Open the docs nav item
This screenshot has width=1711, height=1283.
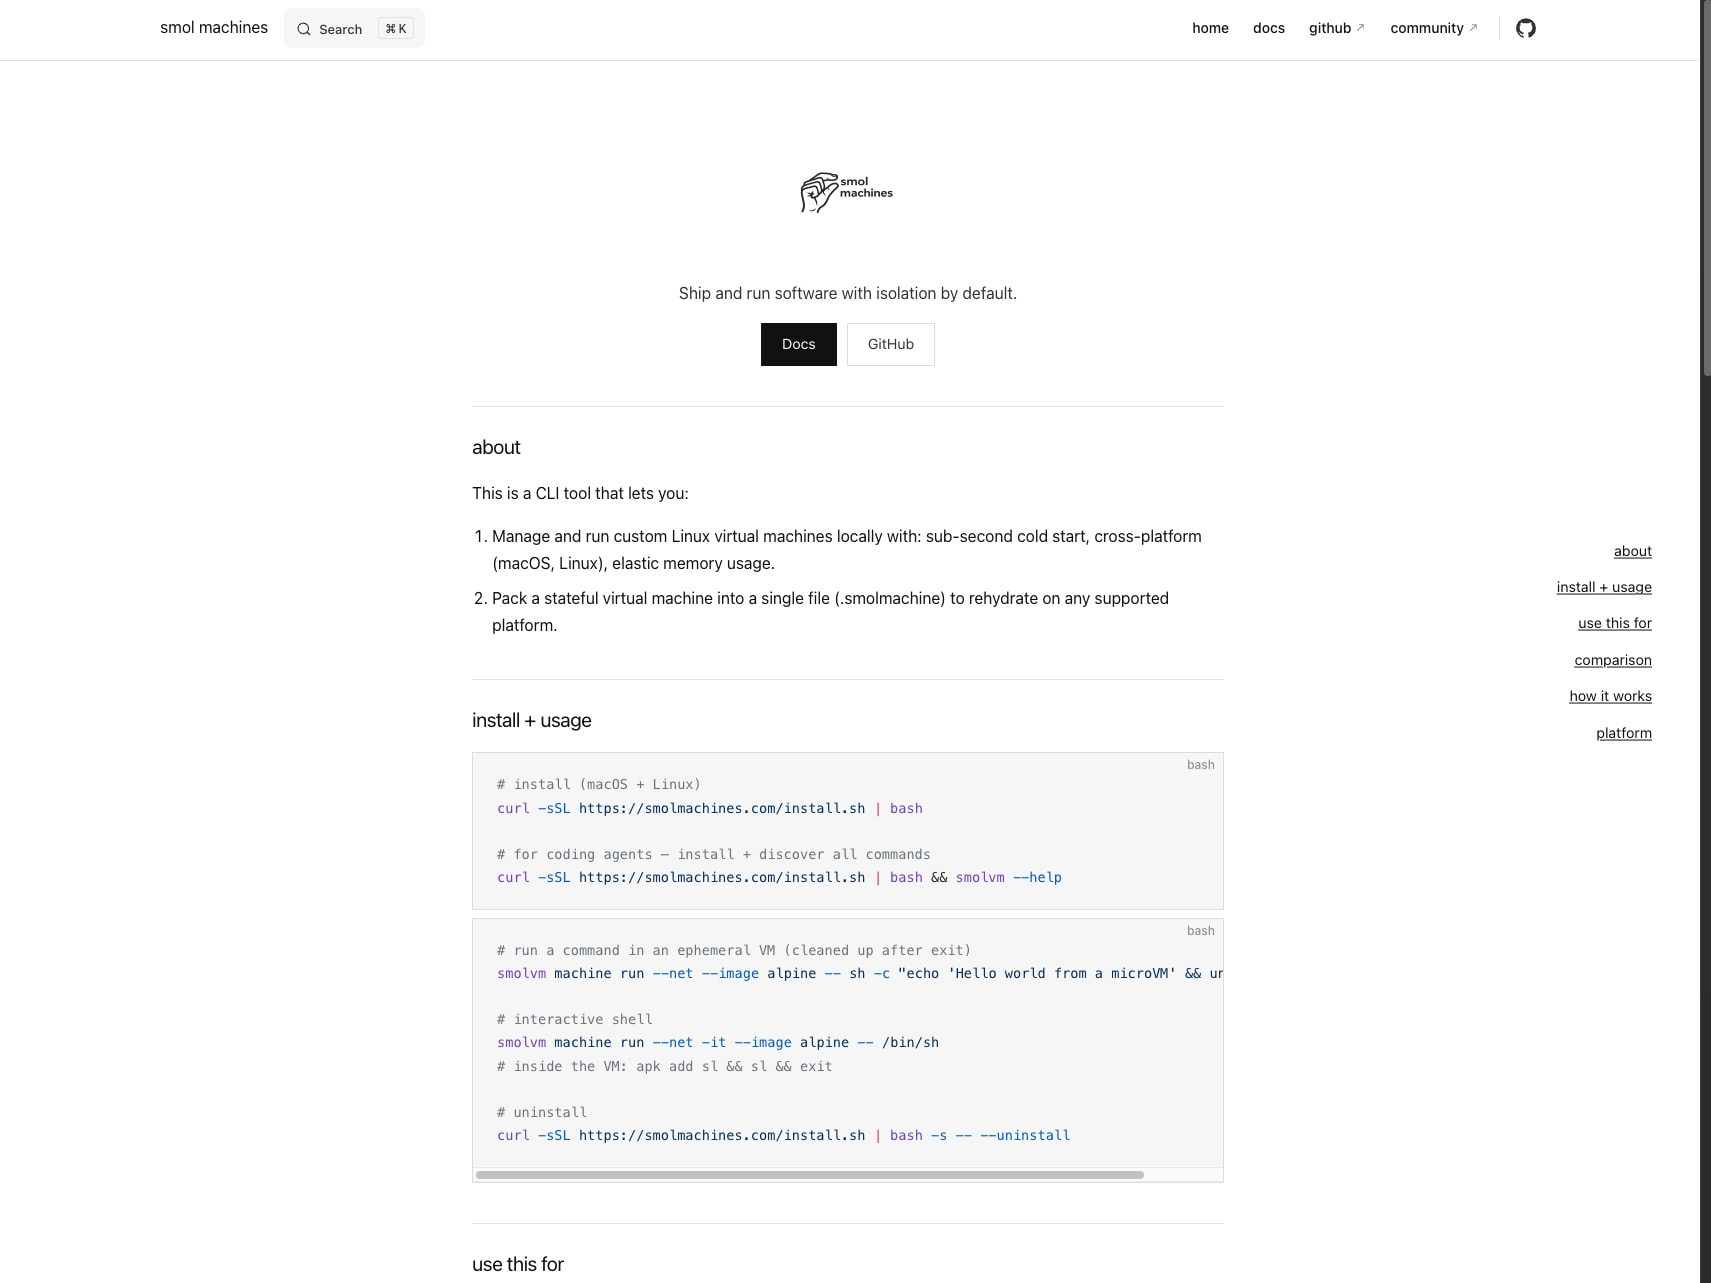pyautogui.click(x=1268, y=28)
